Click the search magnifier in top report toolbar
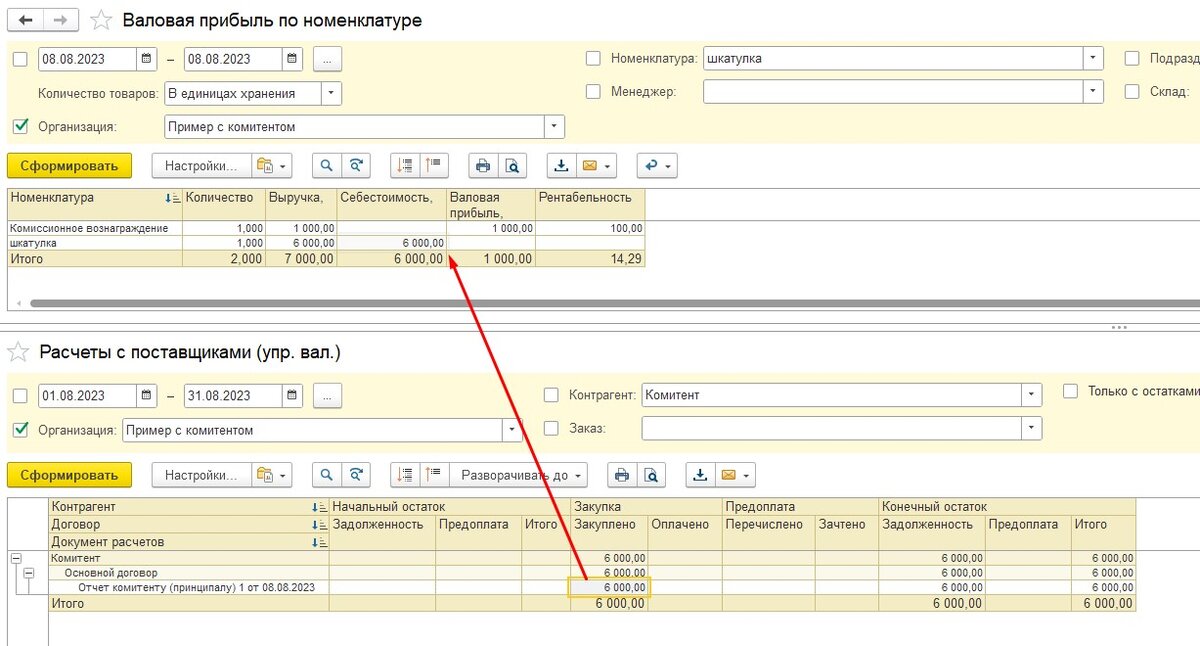1200x646 pixels. coord(327,166)
